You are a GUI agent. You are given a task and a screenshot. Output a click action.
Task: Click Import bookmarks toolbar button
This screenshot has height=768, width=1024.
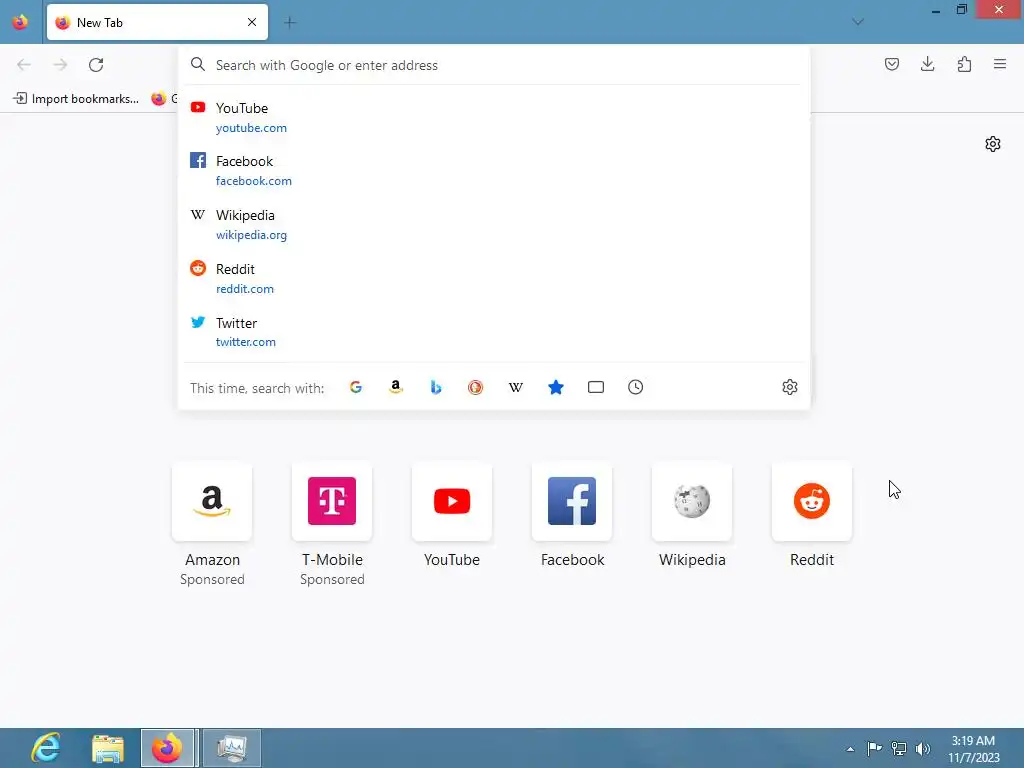(76, 99)
